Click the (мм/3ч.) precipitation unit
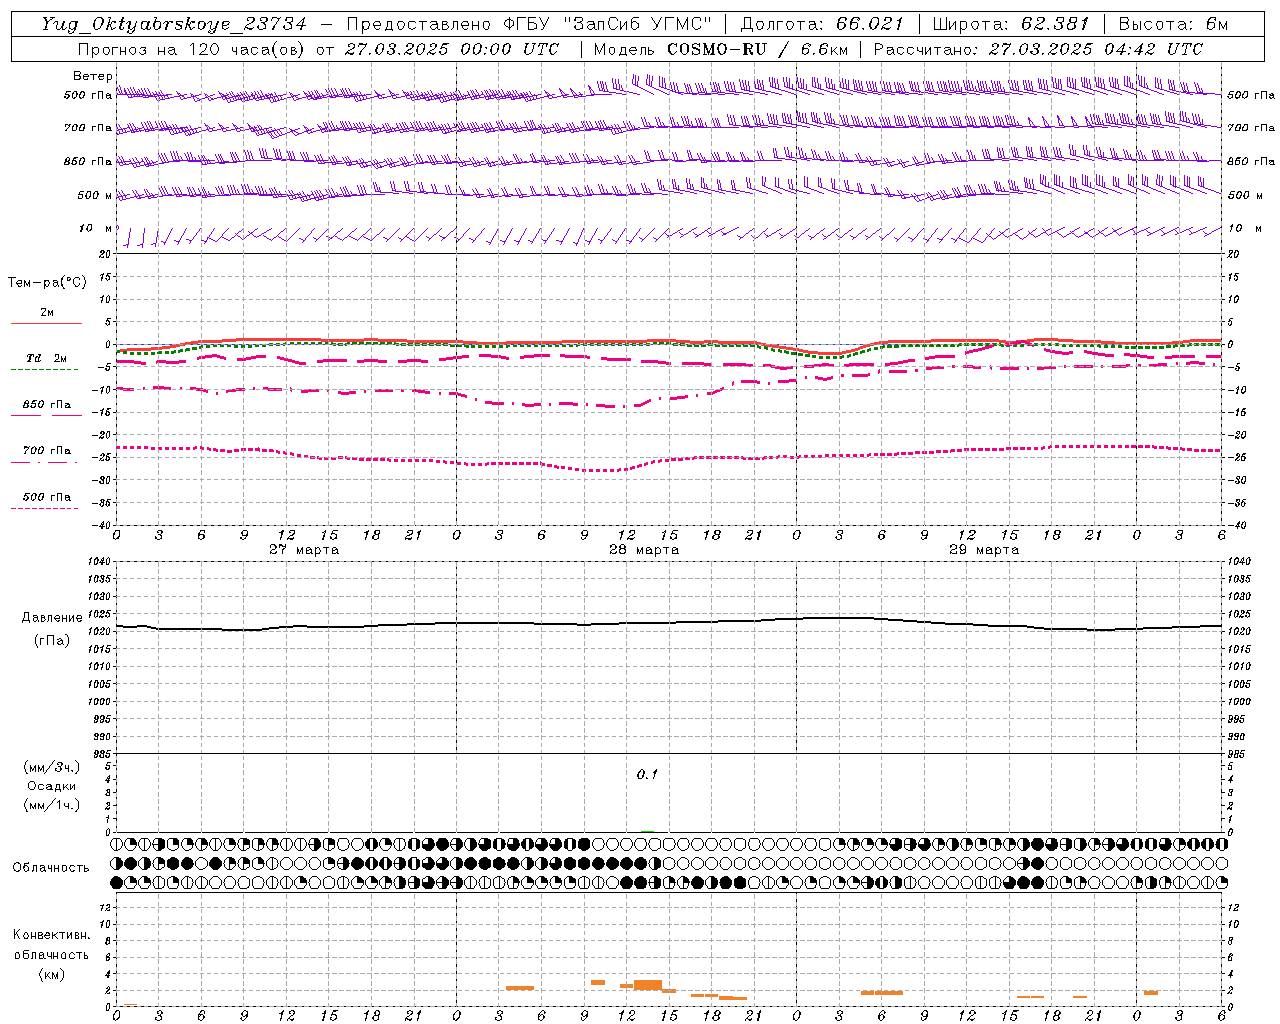The height and width of the screenshot is (1024, 1280). pyautogui.click(x=52, y=767)
